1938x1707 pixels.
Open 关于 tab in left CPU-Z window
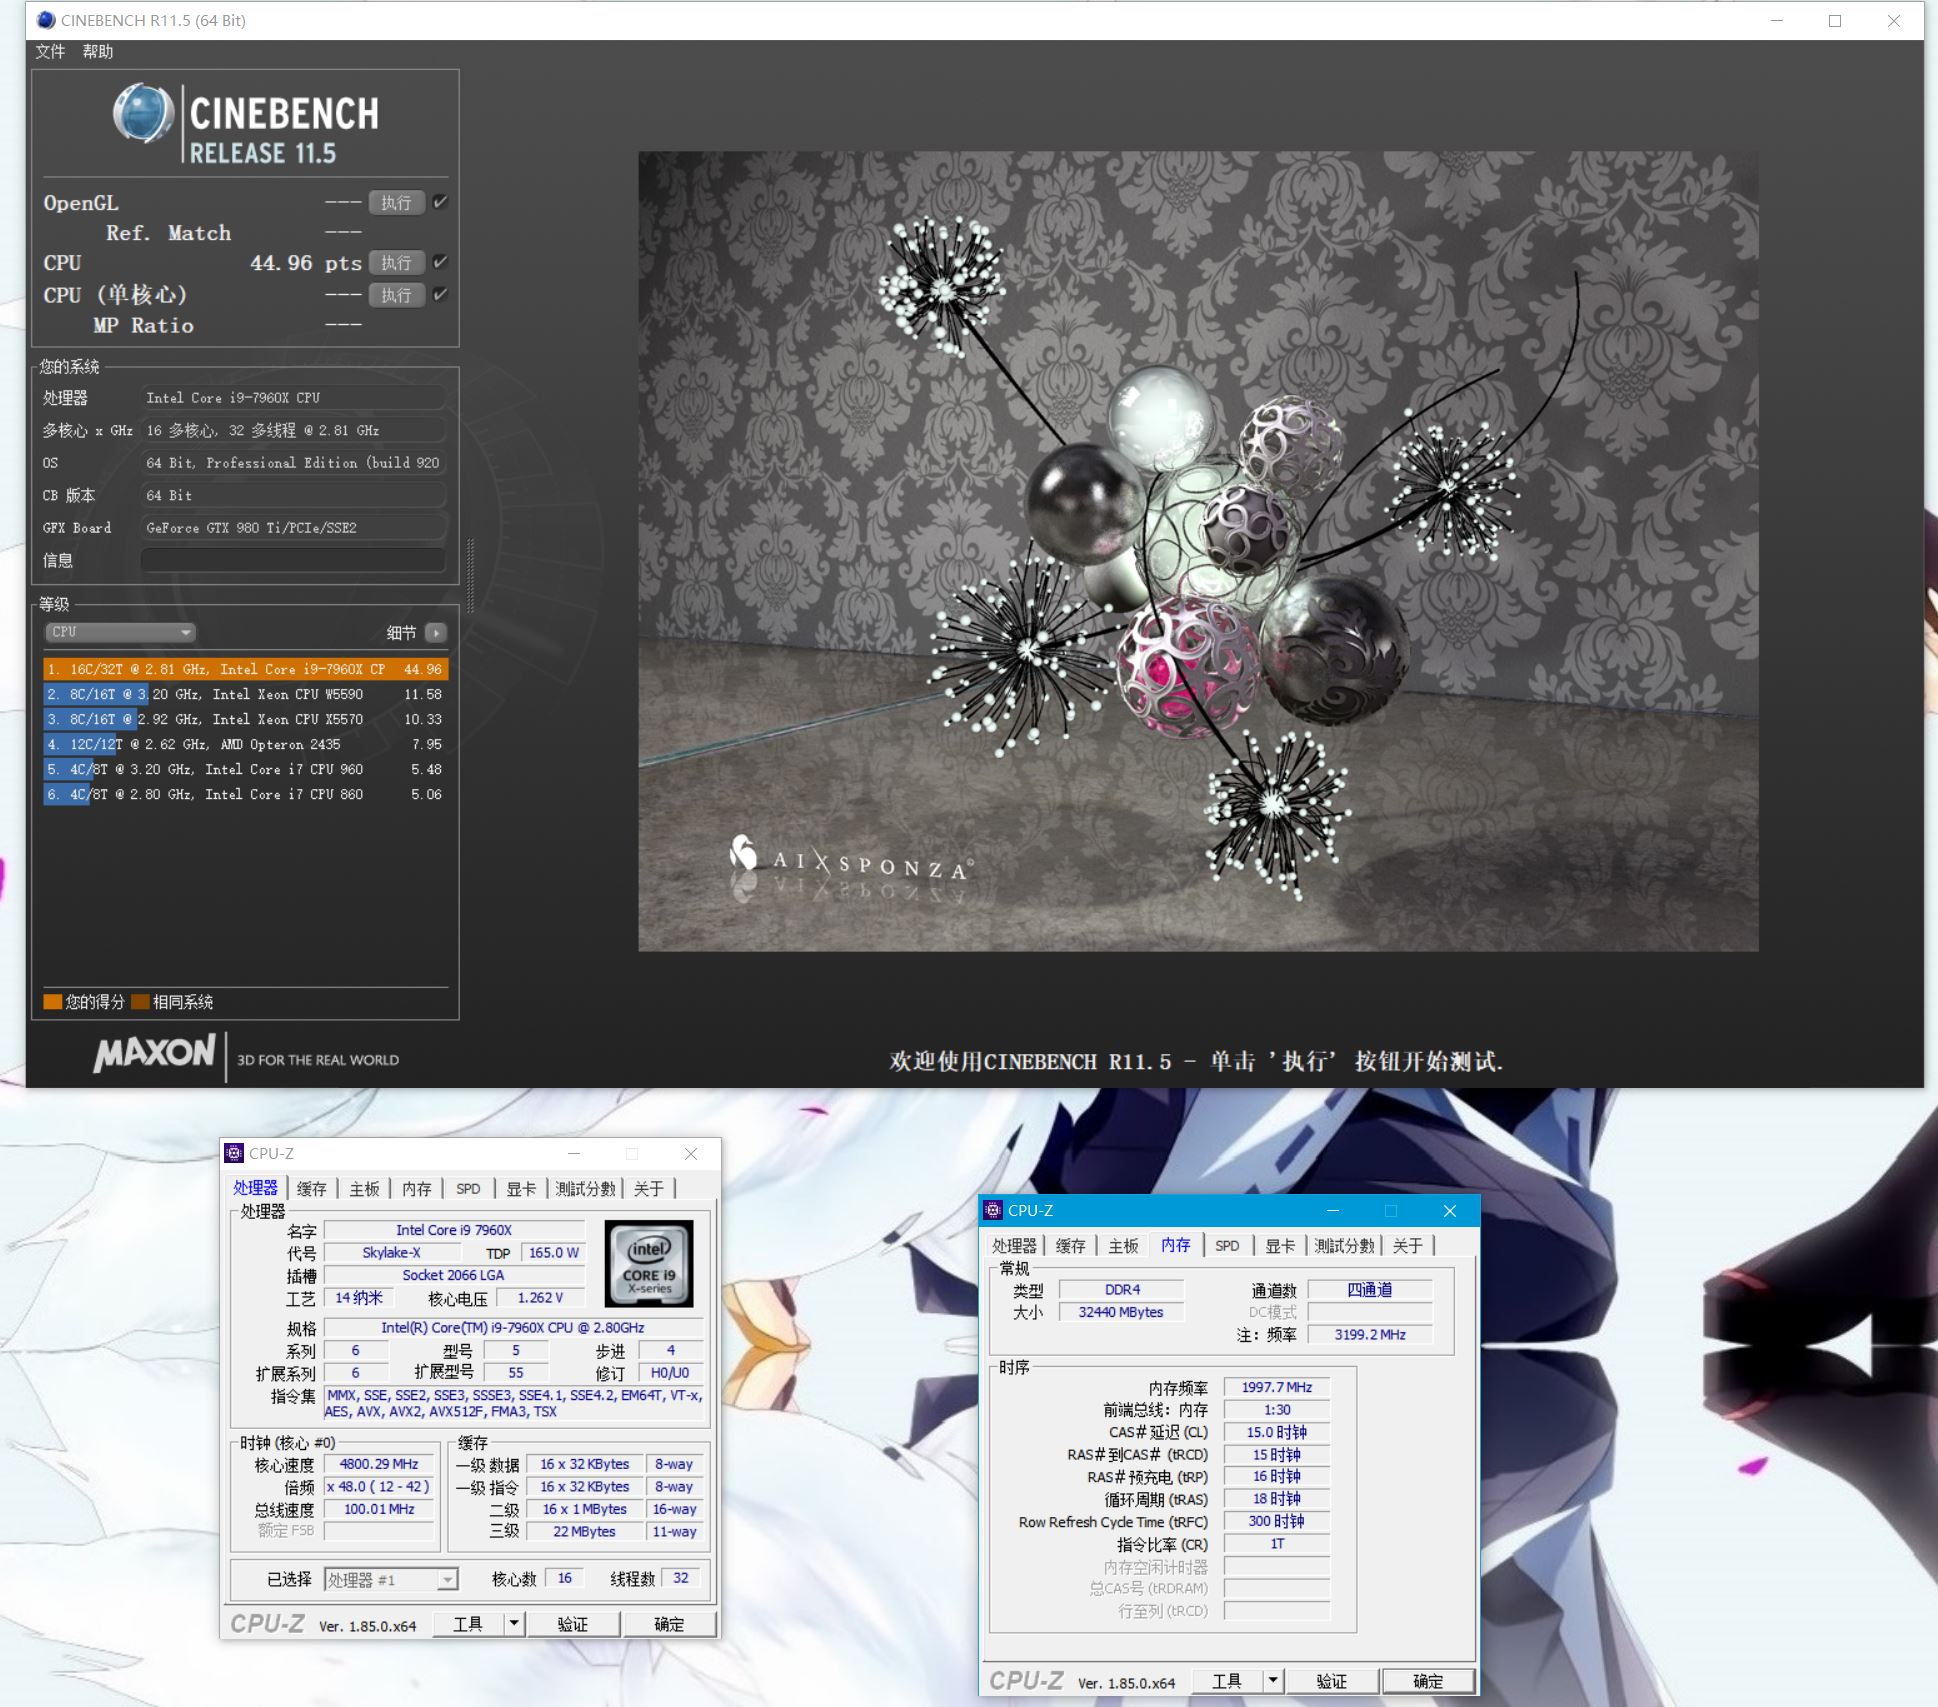click(649, 1188)
